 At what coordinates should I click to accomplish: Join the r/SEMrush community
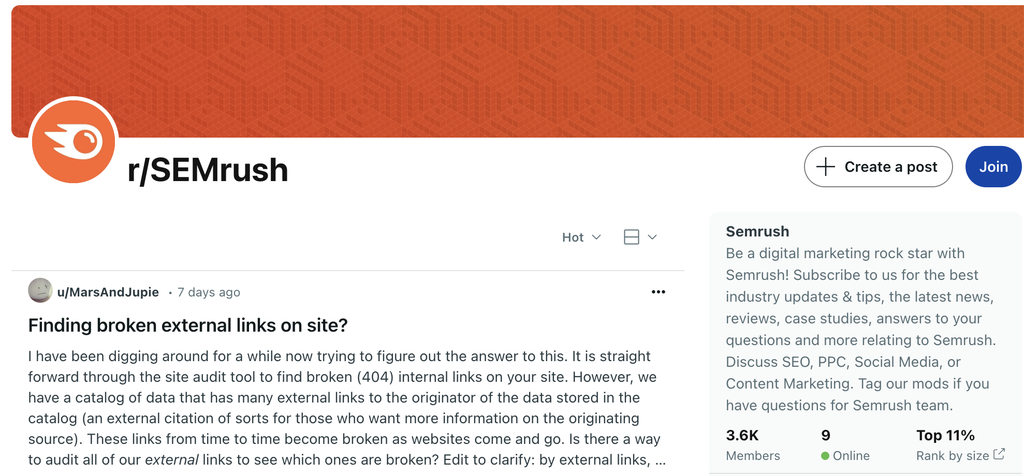993,167
